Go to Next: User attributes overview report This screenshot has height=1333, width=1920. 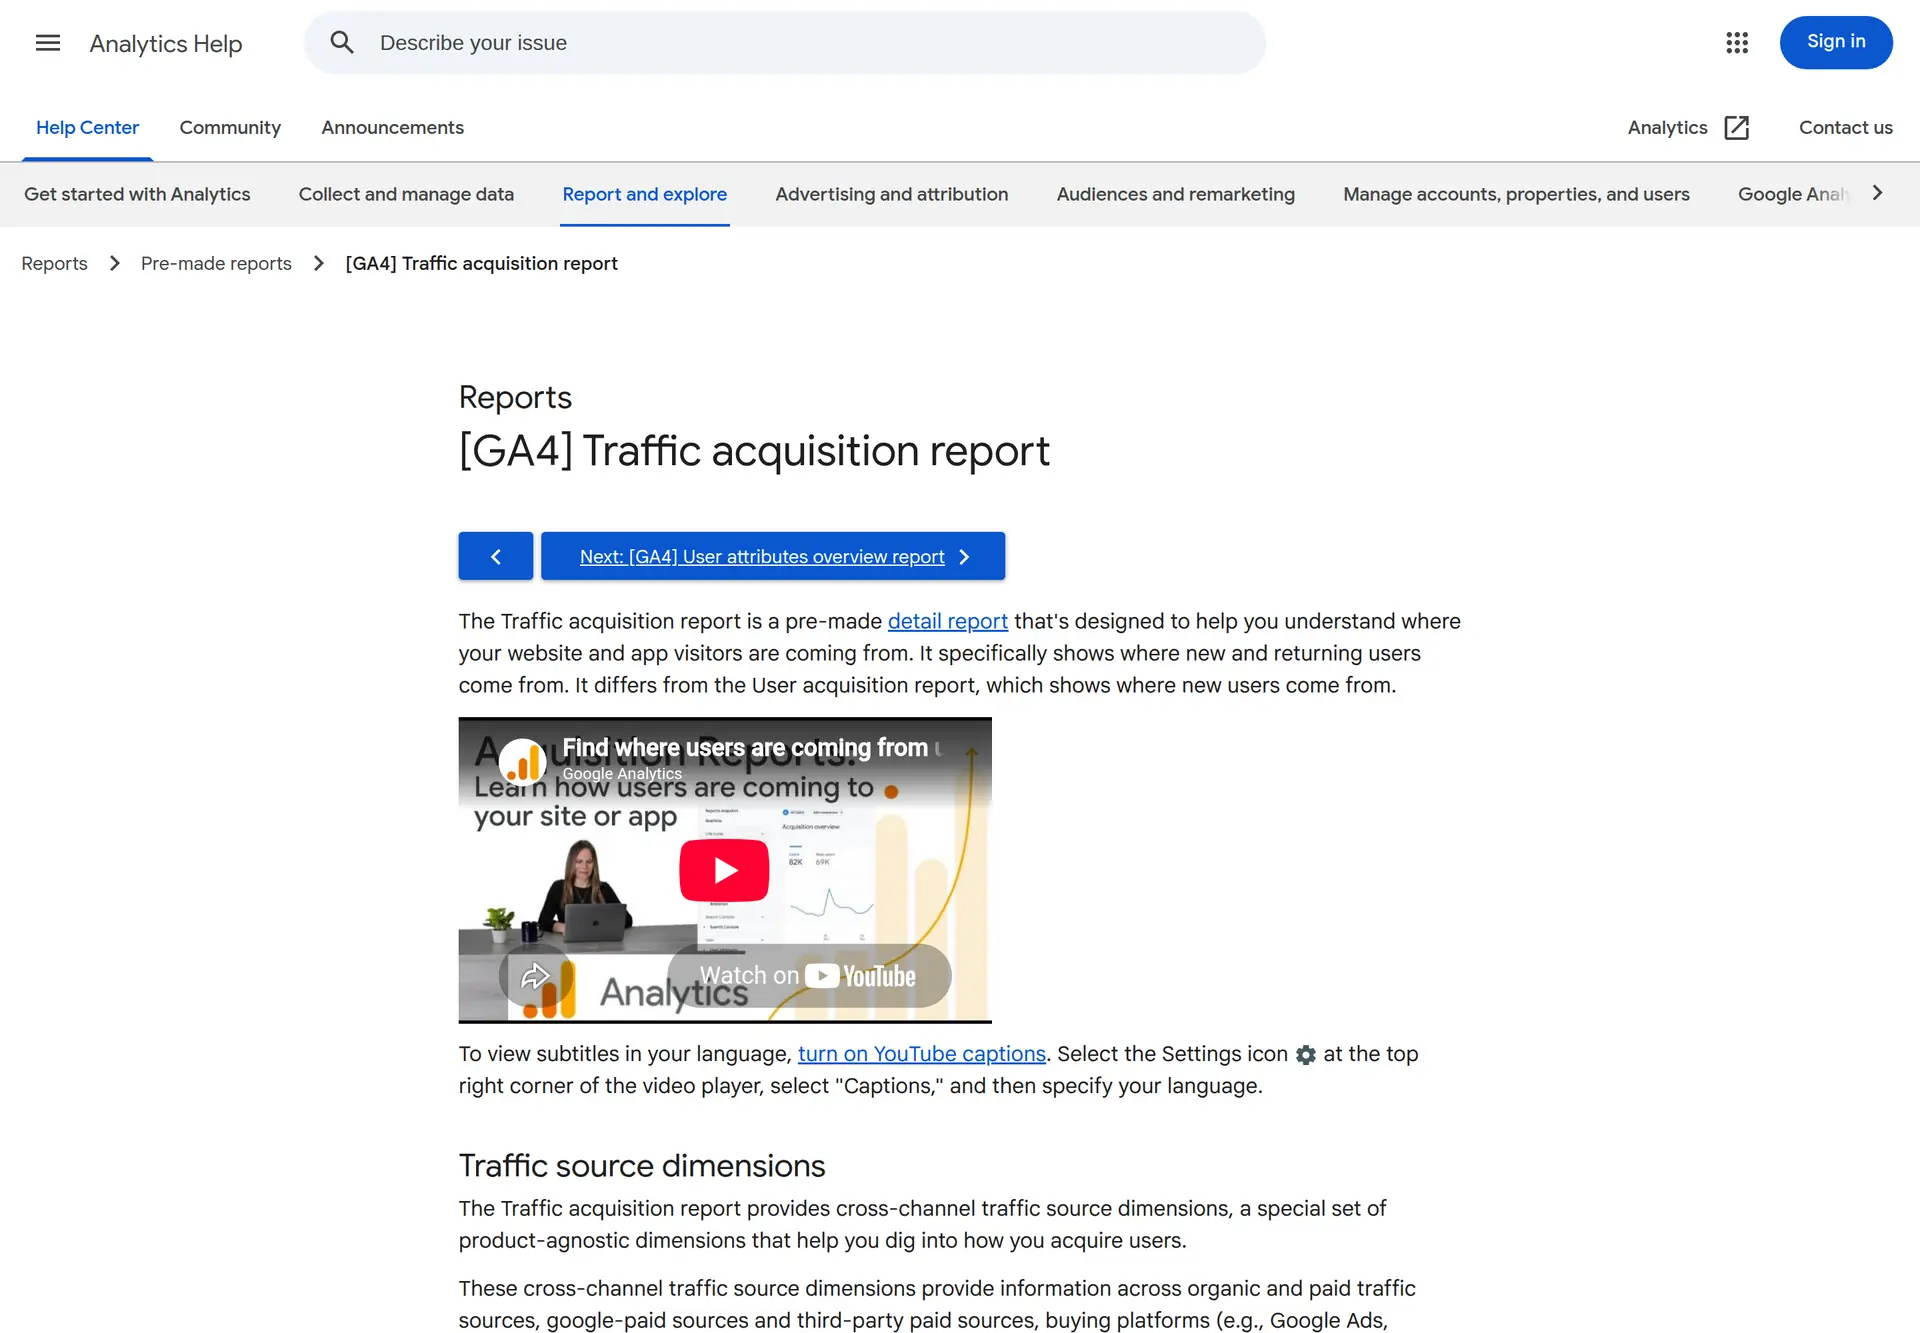tap(773, 556)
